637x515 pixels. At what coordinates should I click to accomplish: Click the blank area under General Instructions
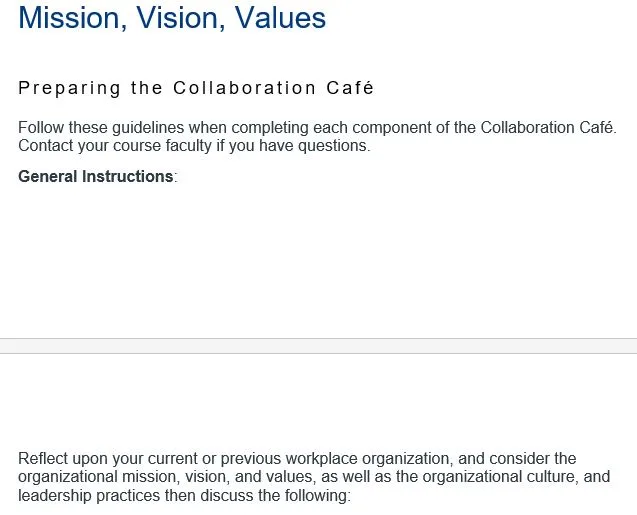318,260
